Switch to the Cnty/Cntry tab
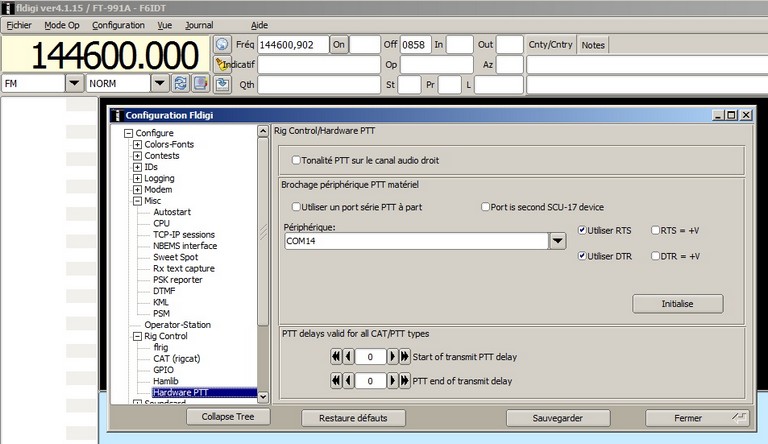Viewport: 768px width, 444px height. point(551,45)
